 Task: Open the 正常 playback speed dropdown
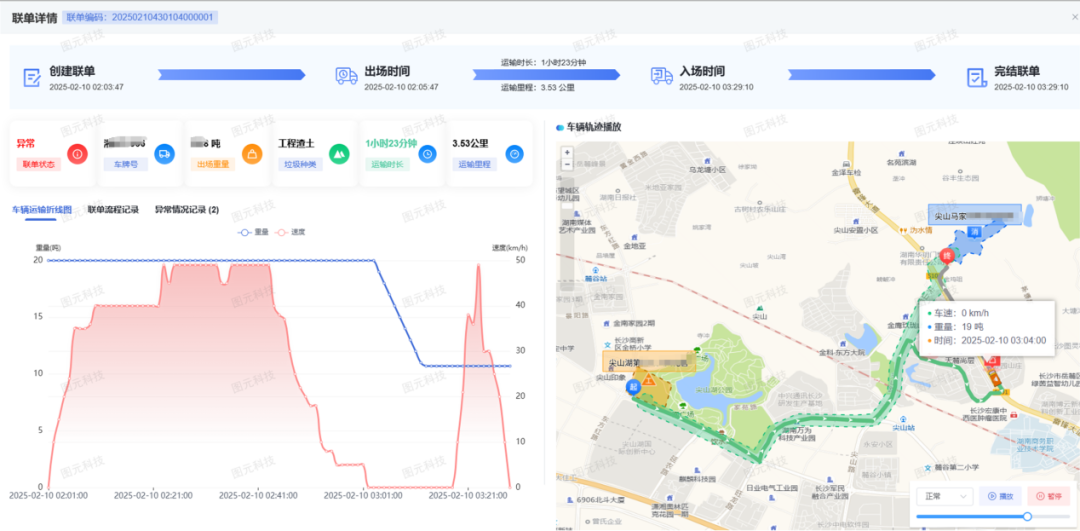coord(944,495)
